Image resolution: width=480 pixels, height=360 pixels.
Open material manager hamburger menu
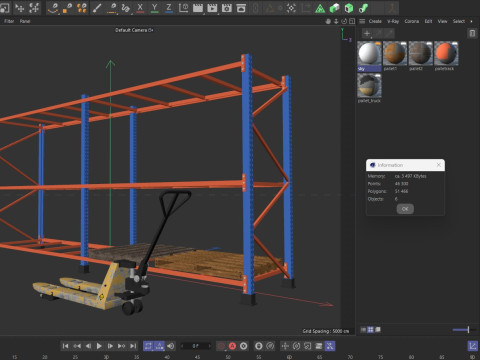tap(362, 21)
